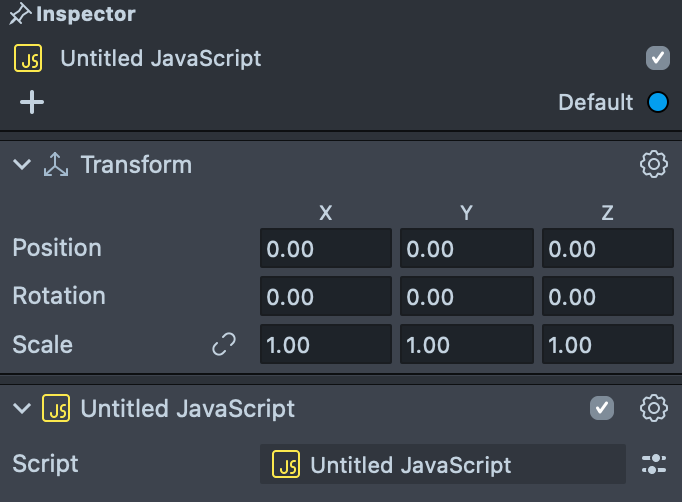Click the Rotation Y input field

click(465, 296)
